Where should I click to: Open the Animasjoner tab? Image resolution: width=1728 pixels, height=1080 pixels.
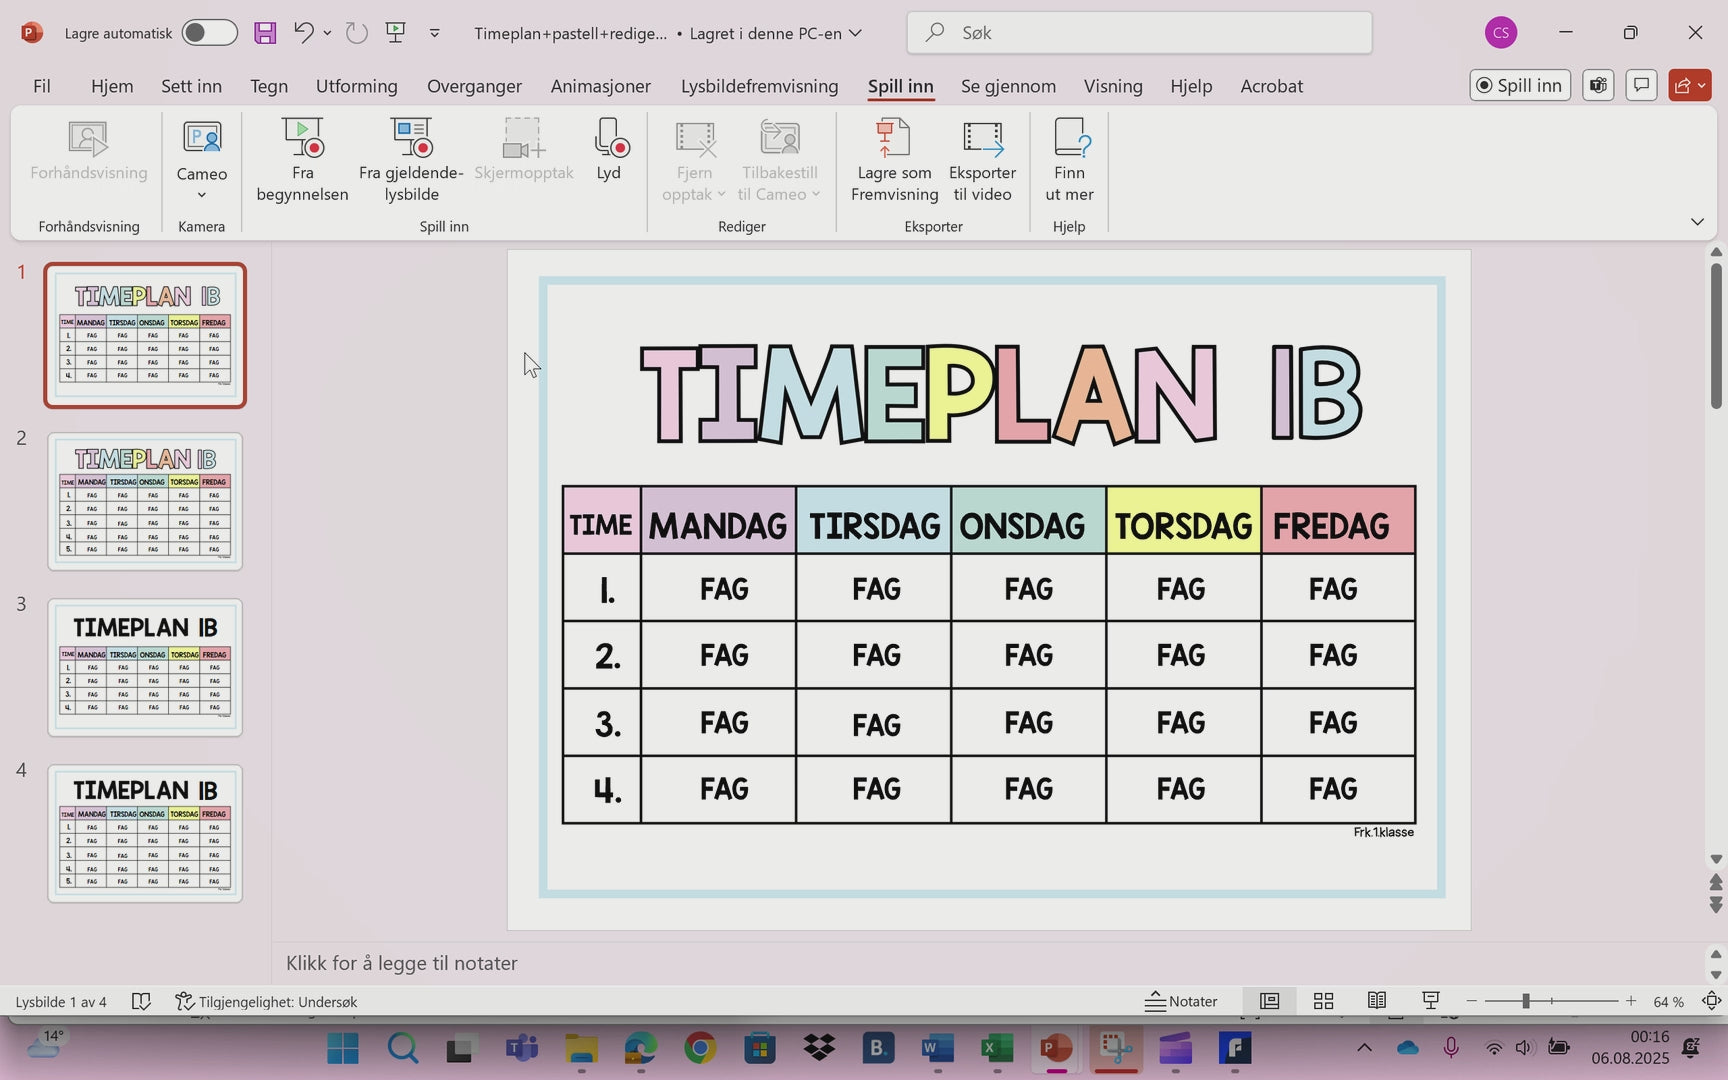pyautogui.click(x=600, y=86)
